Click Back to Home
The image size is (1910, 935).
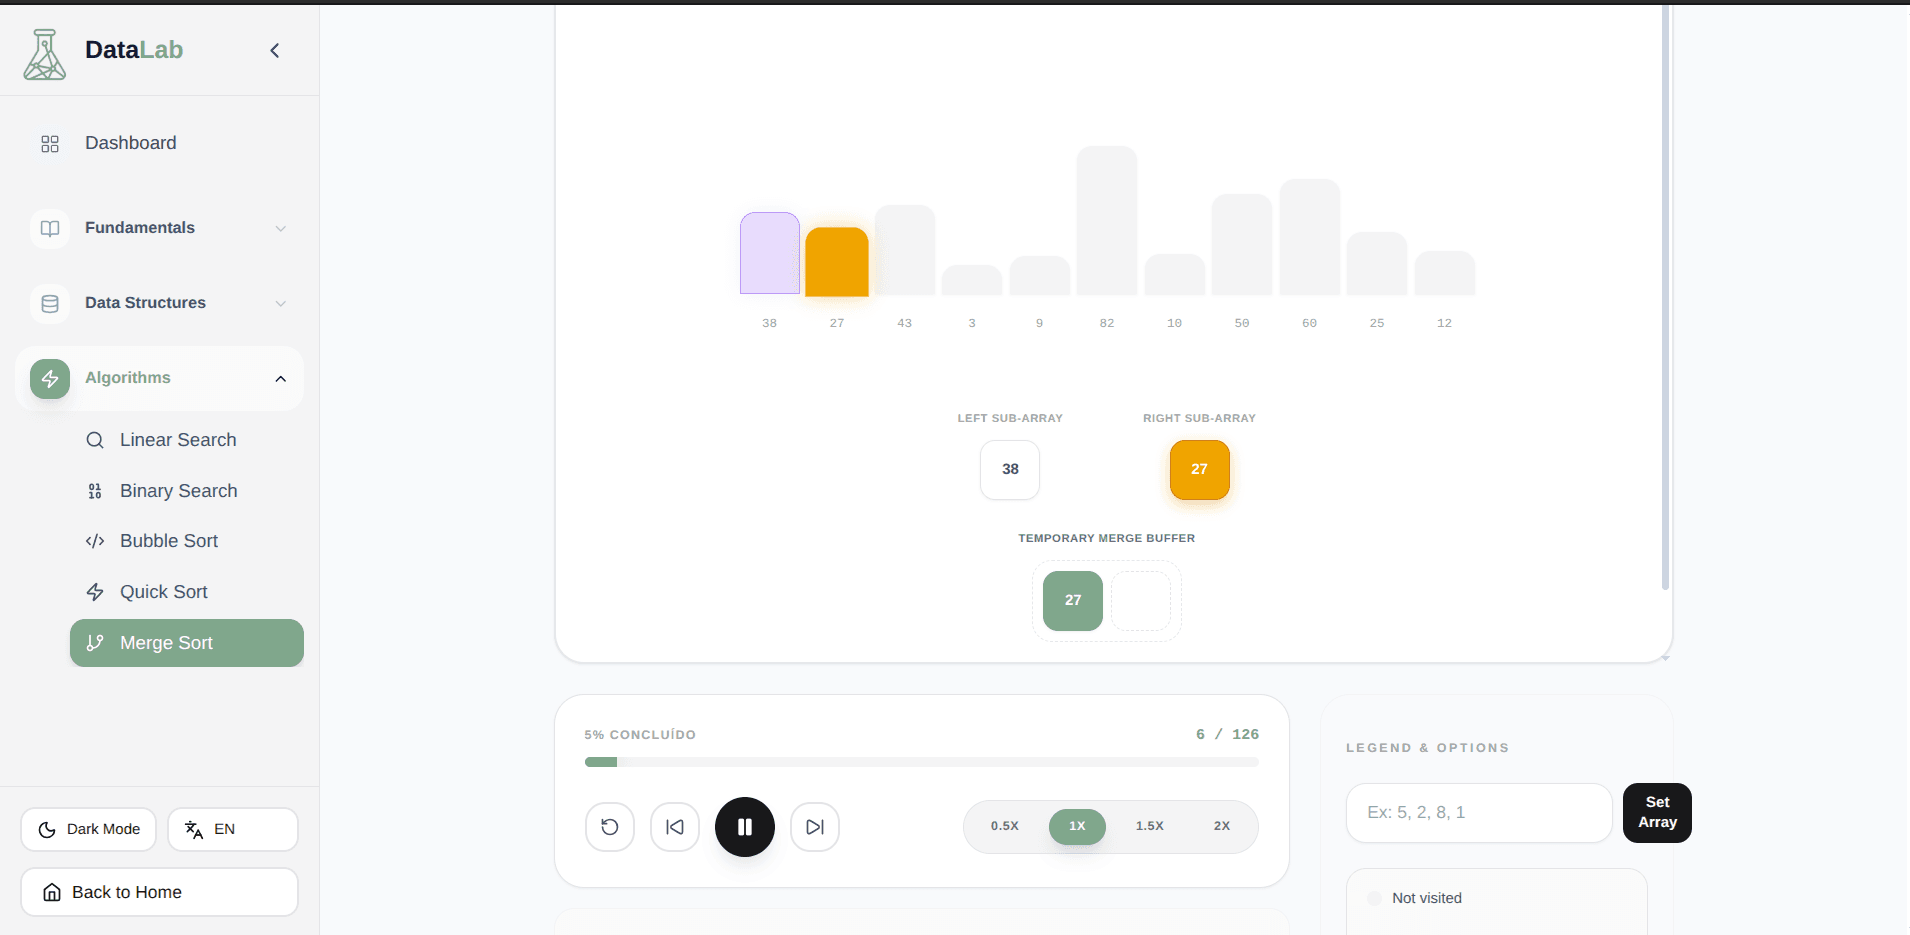pyautogui.click(x=158, y=891)
